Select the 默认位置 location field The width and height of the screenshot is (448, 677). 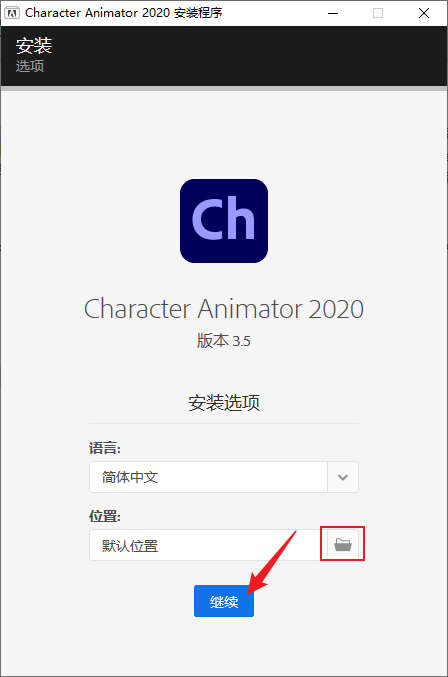(208, 545)
